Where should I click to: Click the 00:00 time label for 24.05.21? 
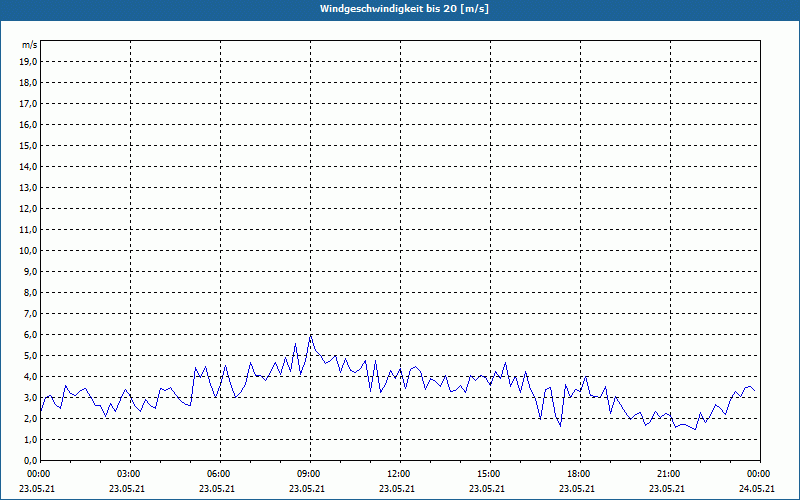click(759, 474)
